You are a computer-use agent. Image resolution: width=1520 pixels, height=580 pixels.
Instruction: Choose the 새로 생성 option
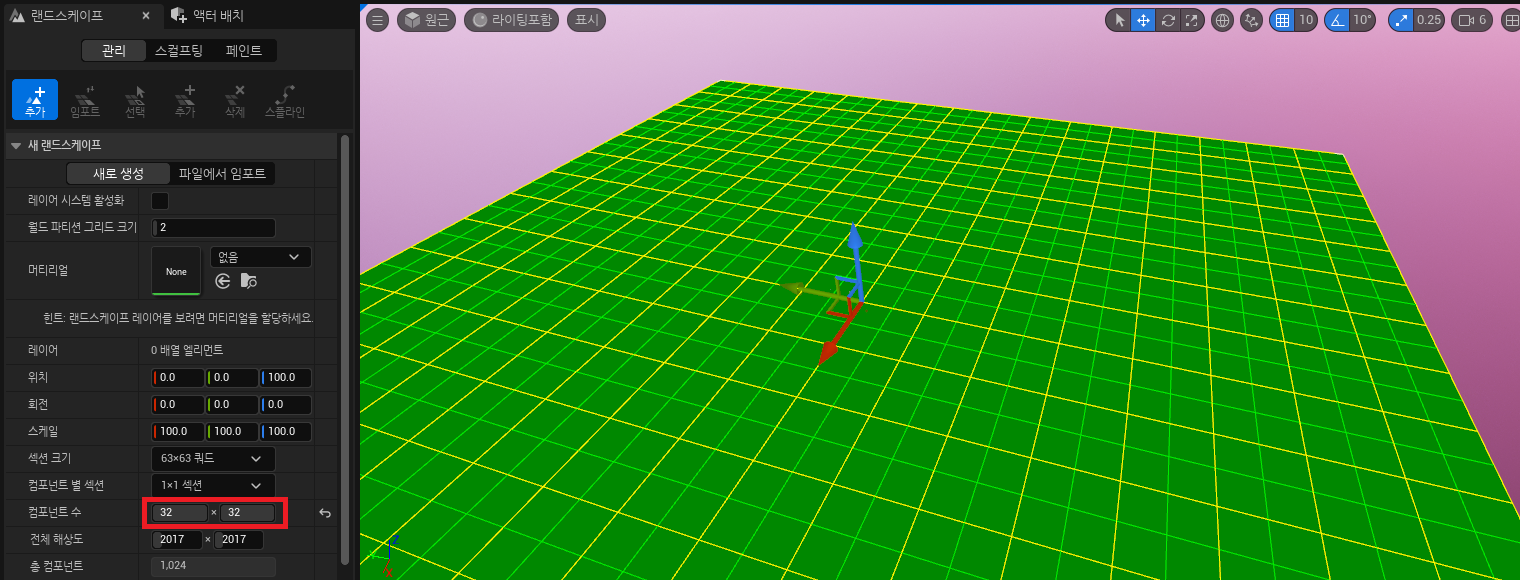118,174
